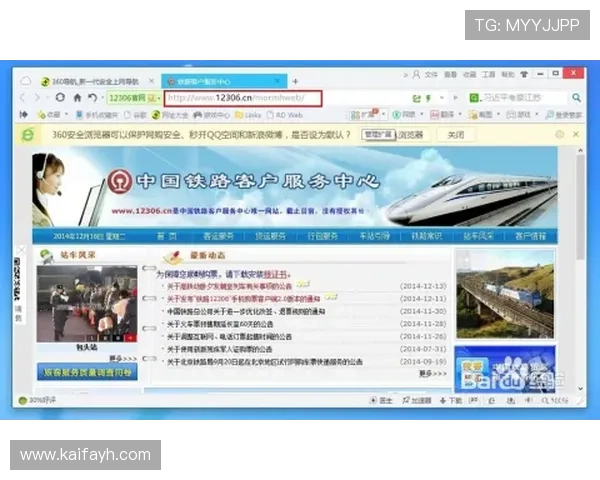Open the 扩展 extensions button

click(365, 114)
